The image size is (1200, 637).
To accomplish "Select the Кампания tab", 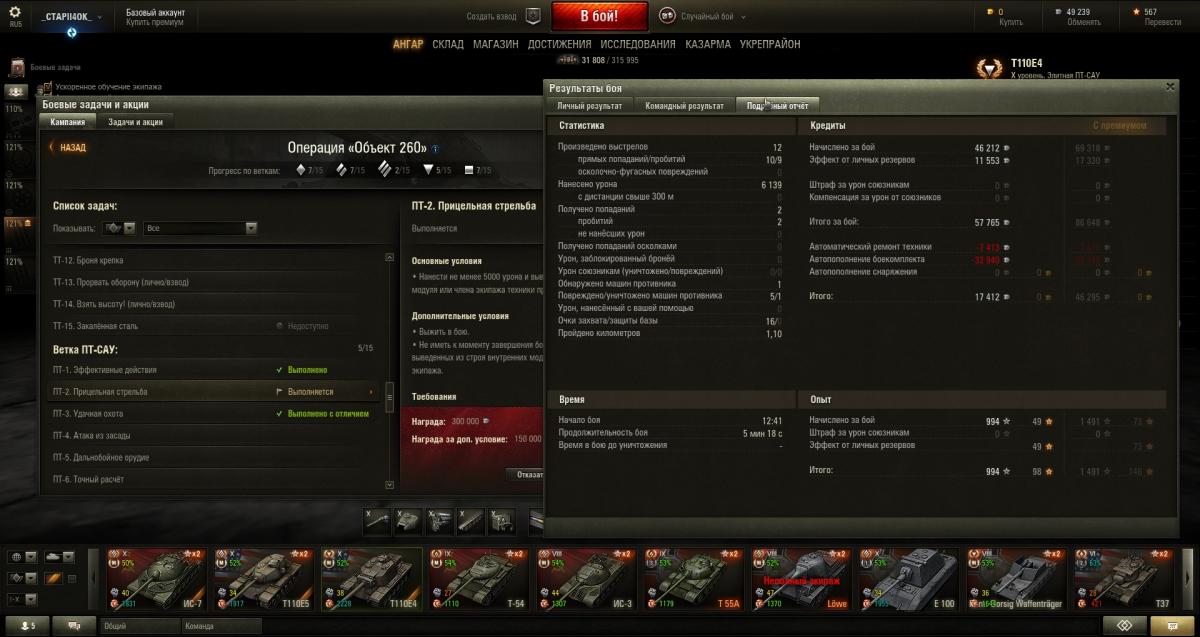I will pyautogui.click(x=68, y=121).
